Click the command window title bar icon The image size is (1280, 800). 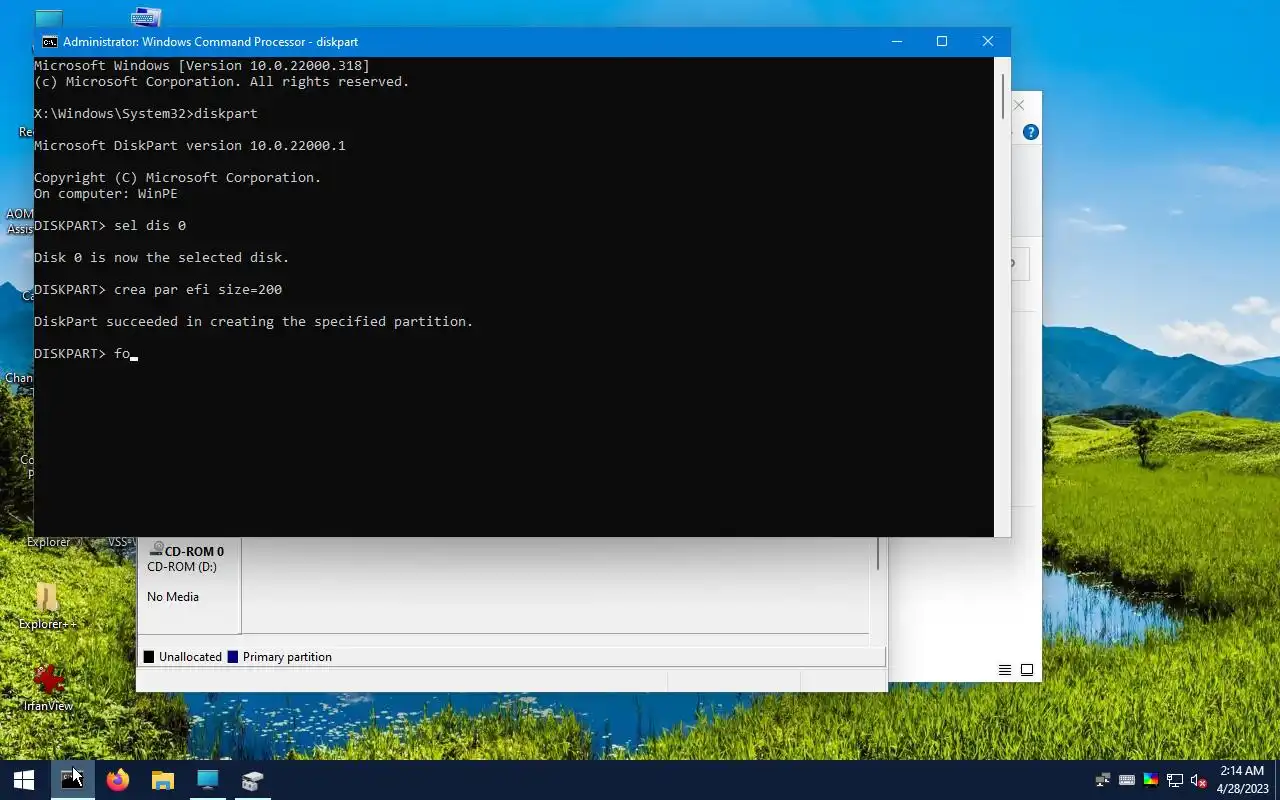pyautogui.click(x=49, y=41)
